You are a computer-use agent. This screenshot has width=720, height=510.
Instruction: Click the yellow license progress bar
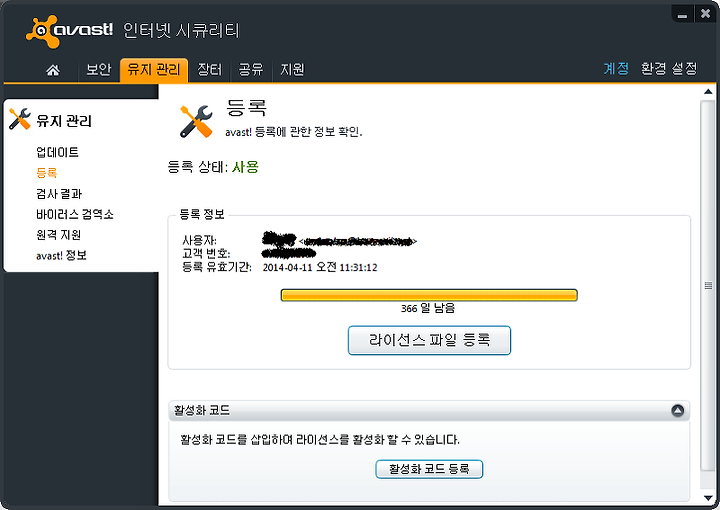[x=429, y=295]
